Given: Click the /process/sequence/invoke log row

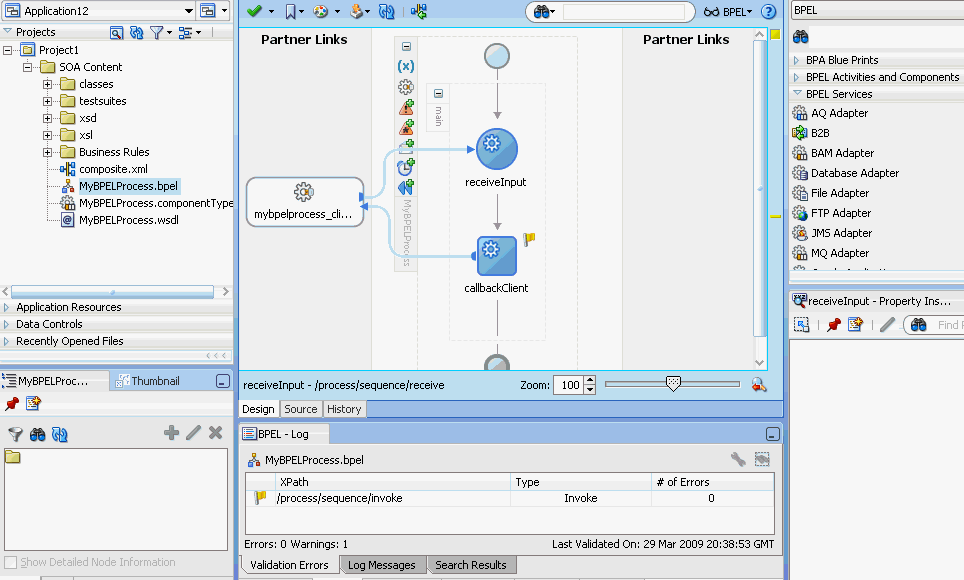Looking at the screenshot, I should tap(510, 498).
